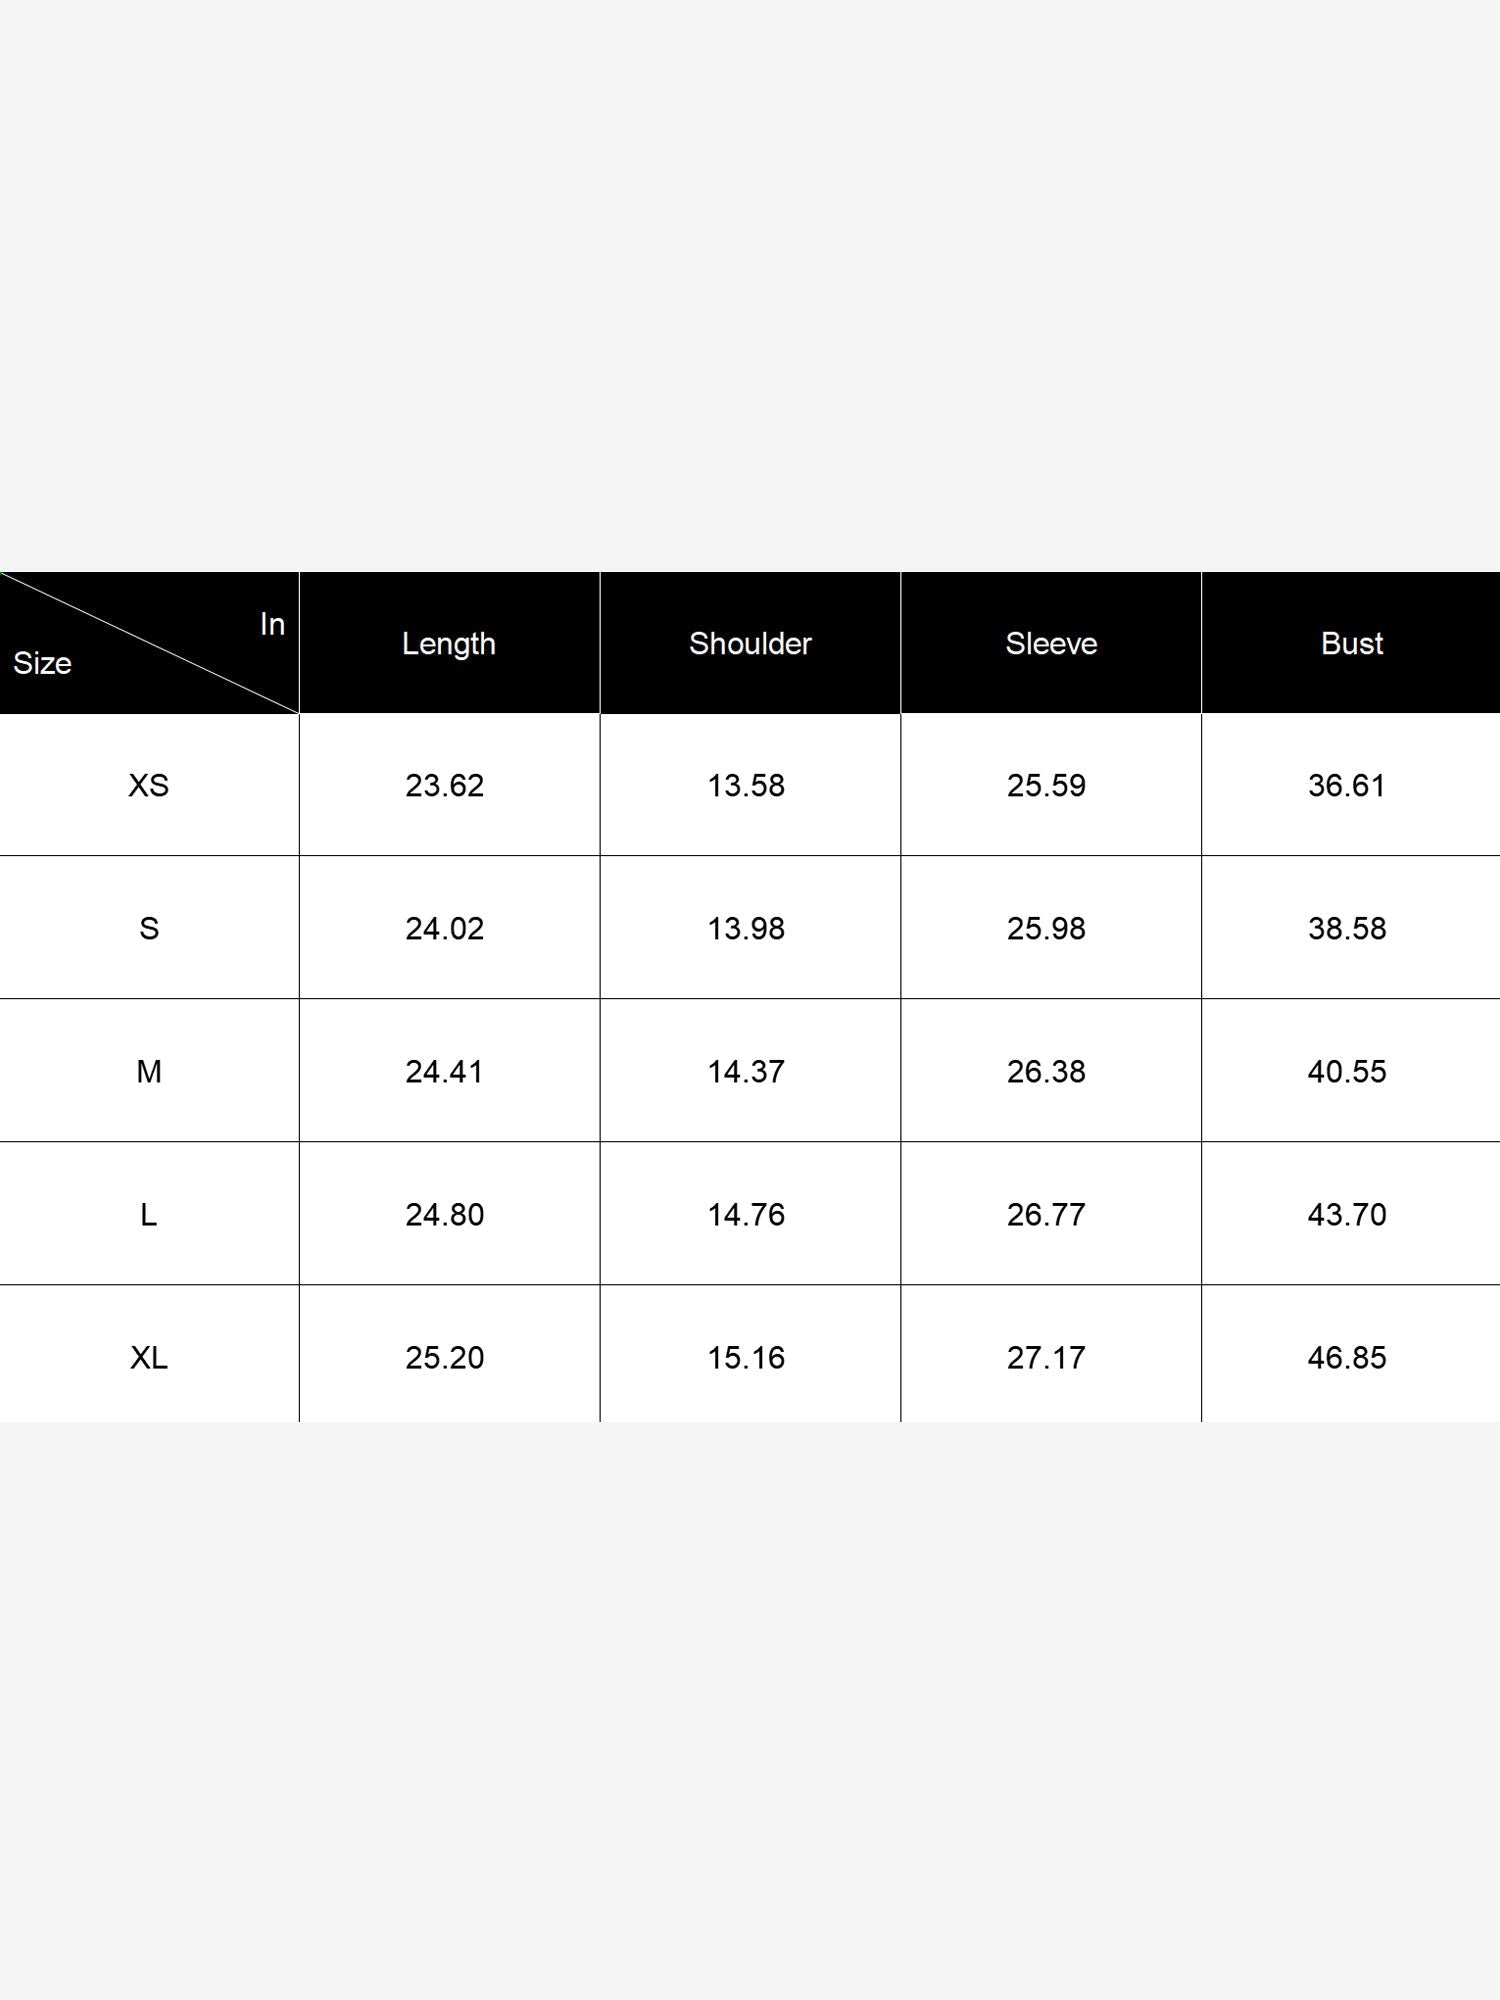Select the M size row label

[149, 1072]
